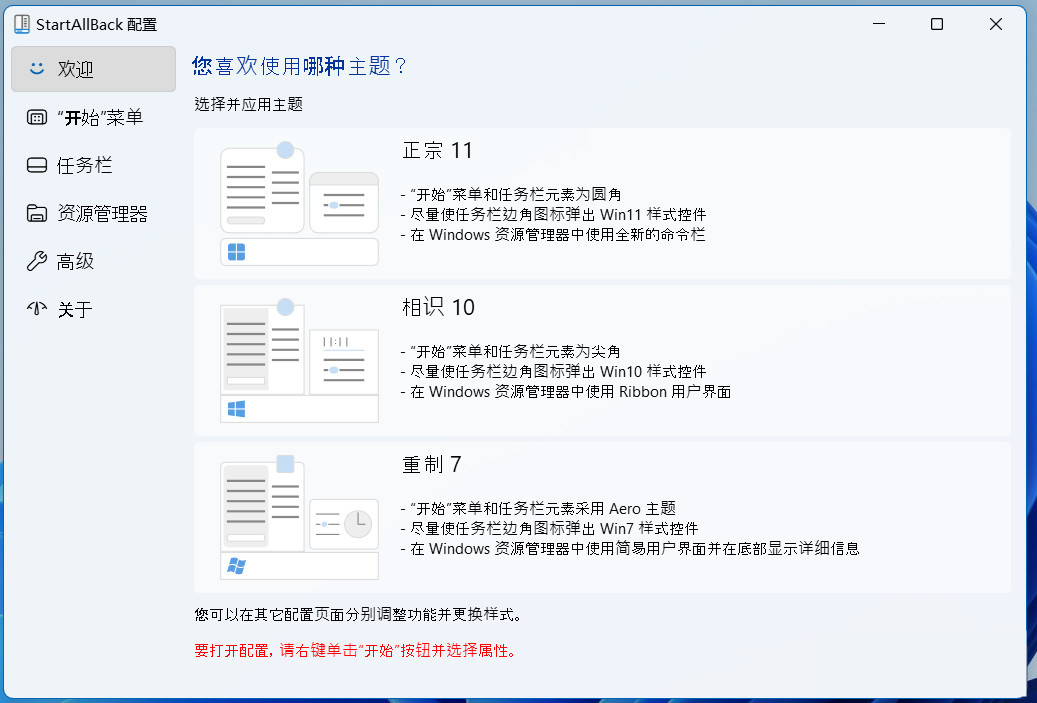
Task: Click the 正宗 11 preview thumbnail
Action: point(300,203)
